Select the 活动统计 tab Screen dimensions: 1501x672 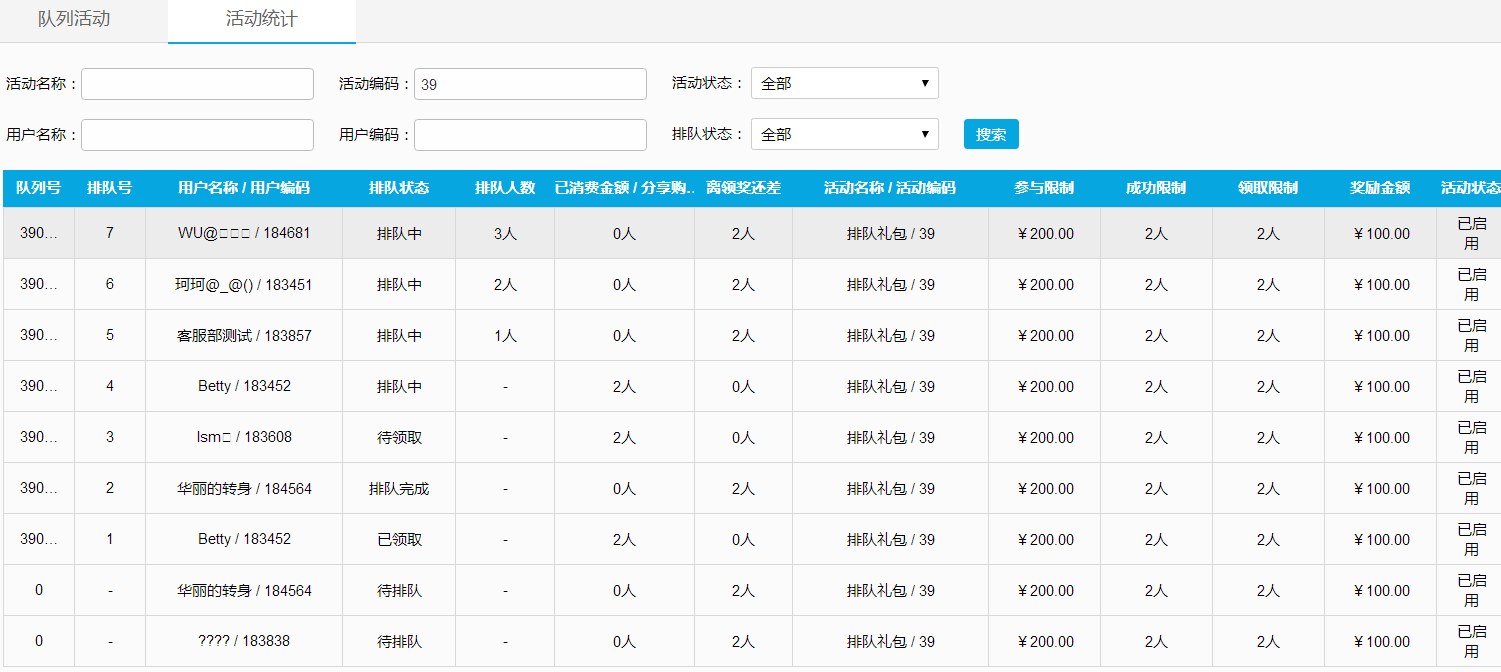click(261, 20)
